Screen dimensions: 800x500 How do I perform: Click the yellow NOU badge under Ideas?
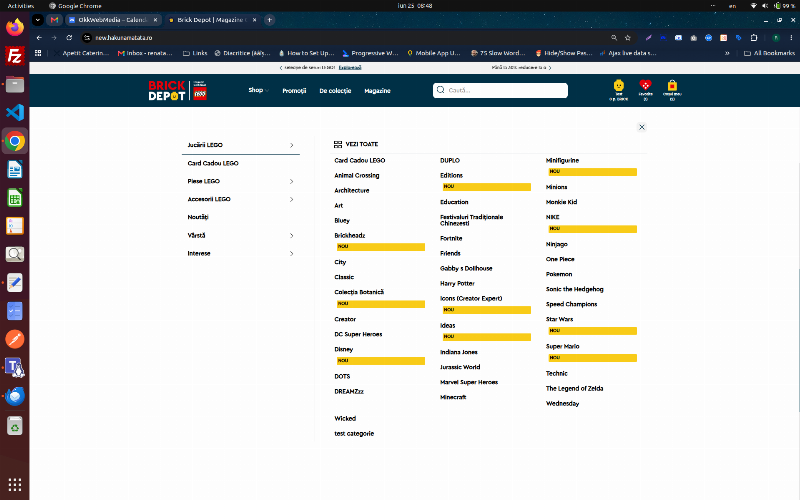tap(486, 337)
